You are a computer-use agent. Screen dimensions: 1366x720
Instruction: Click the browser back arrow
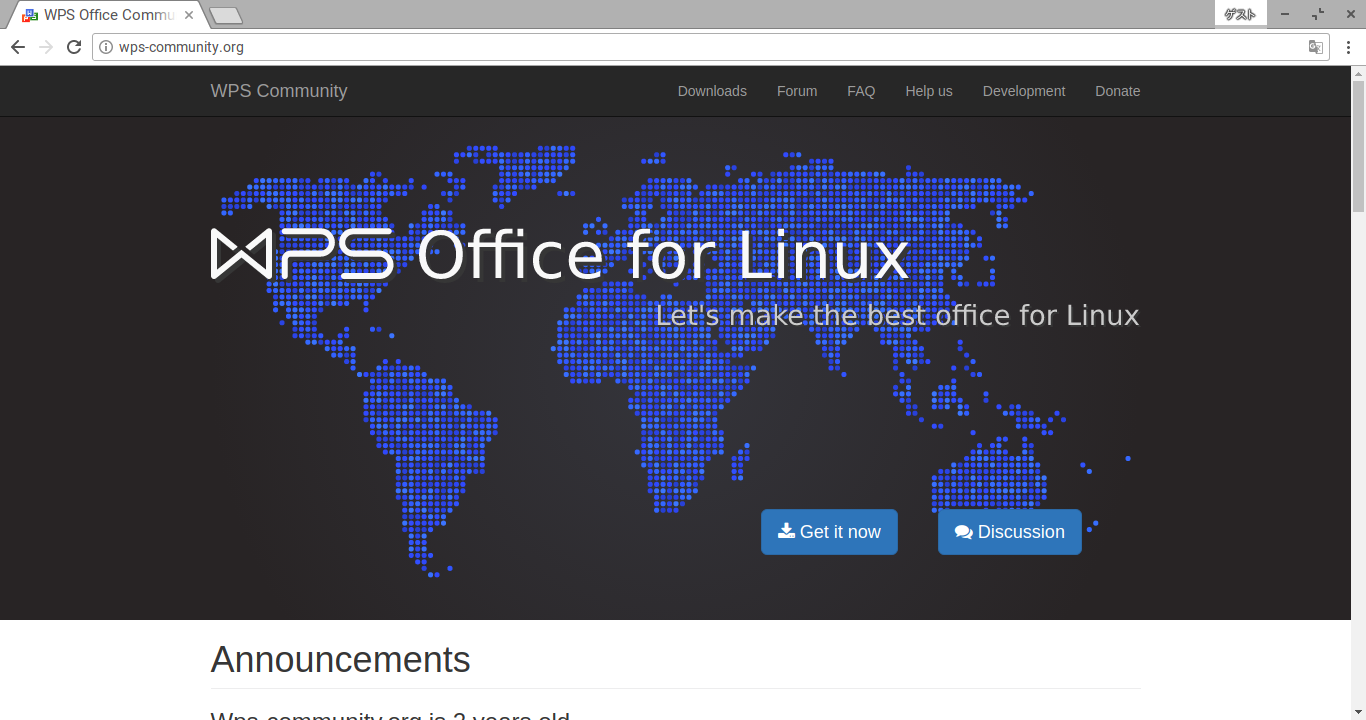point(18,47)
